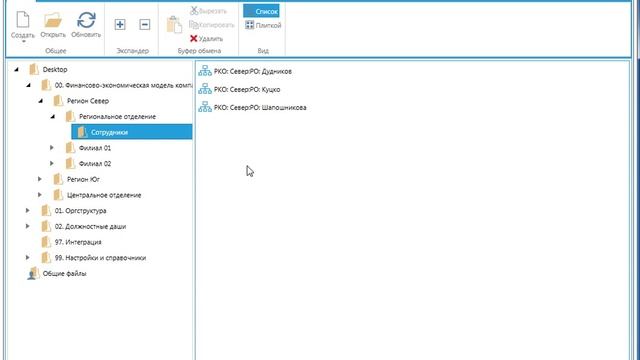The width and height of the screenshot is (640, 360).
Task: Click the Вырезать scissors button
Action: pyautogui.click(x=208, y=11)
